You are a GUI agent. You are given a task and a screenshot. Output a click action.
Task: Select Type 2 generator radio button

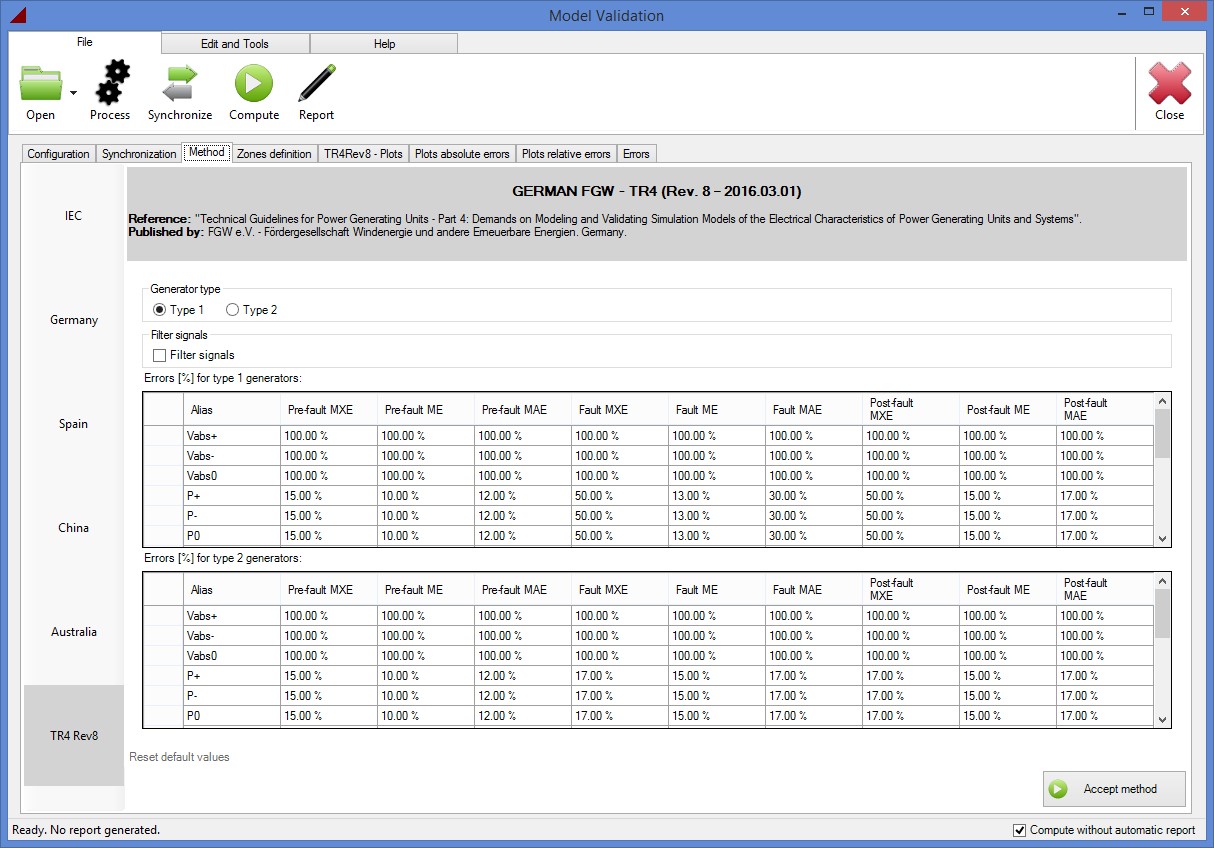coord(233,310)
